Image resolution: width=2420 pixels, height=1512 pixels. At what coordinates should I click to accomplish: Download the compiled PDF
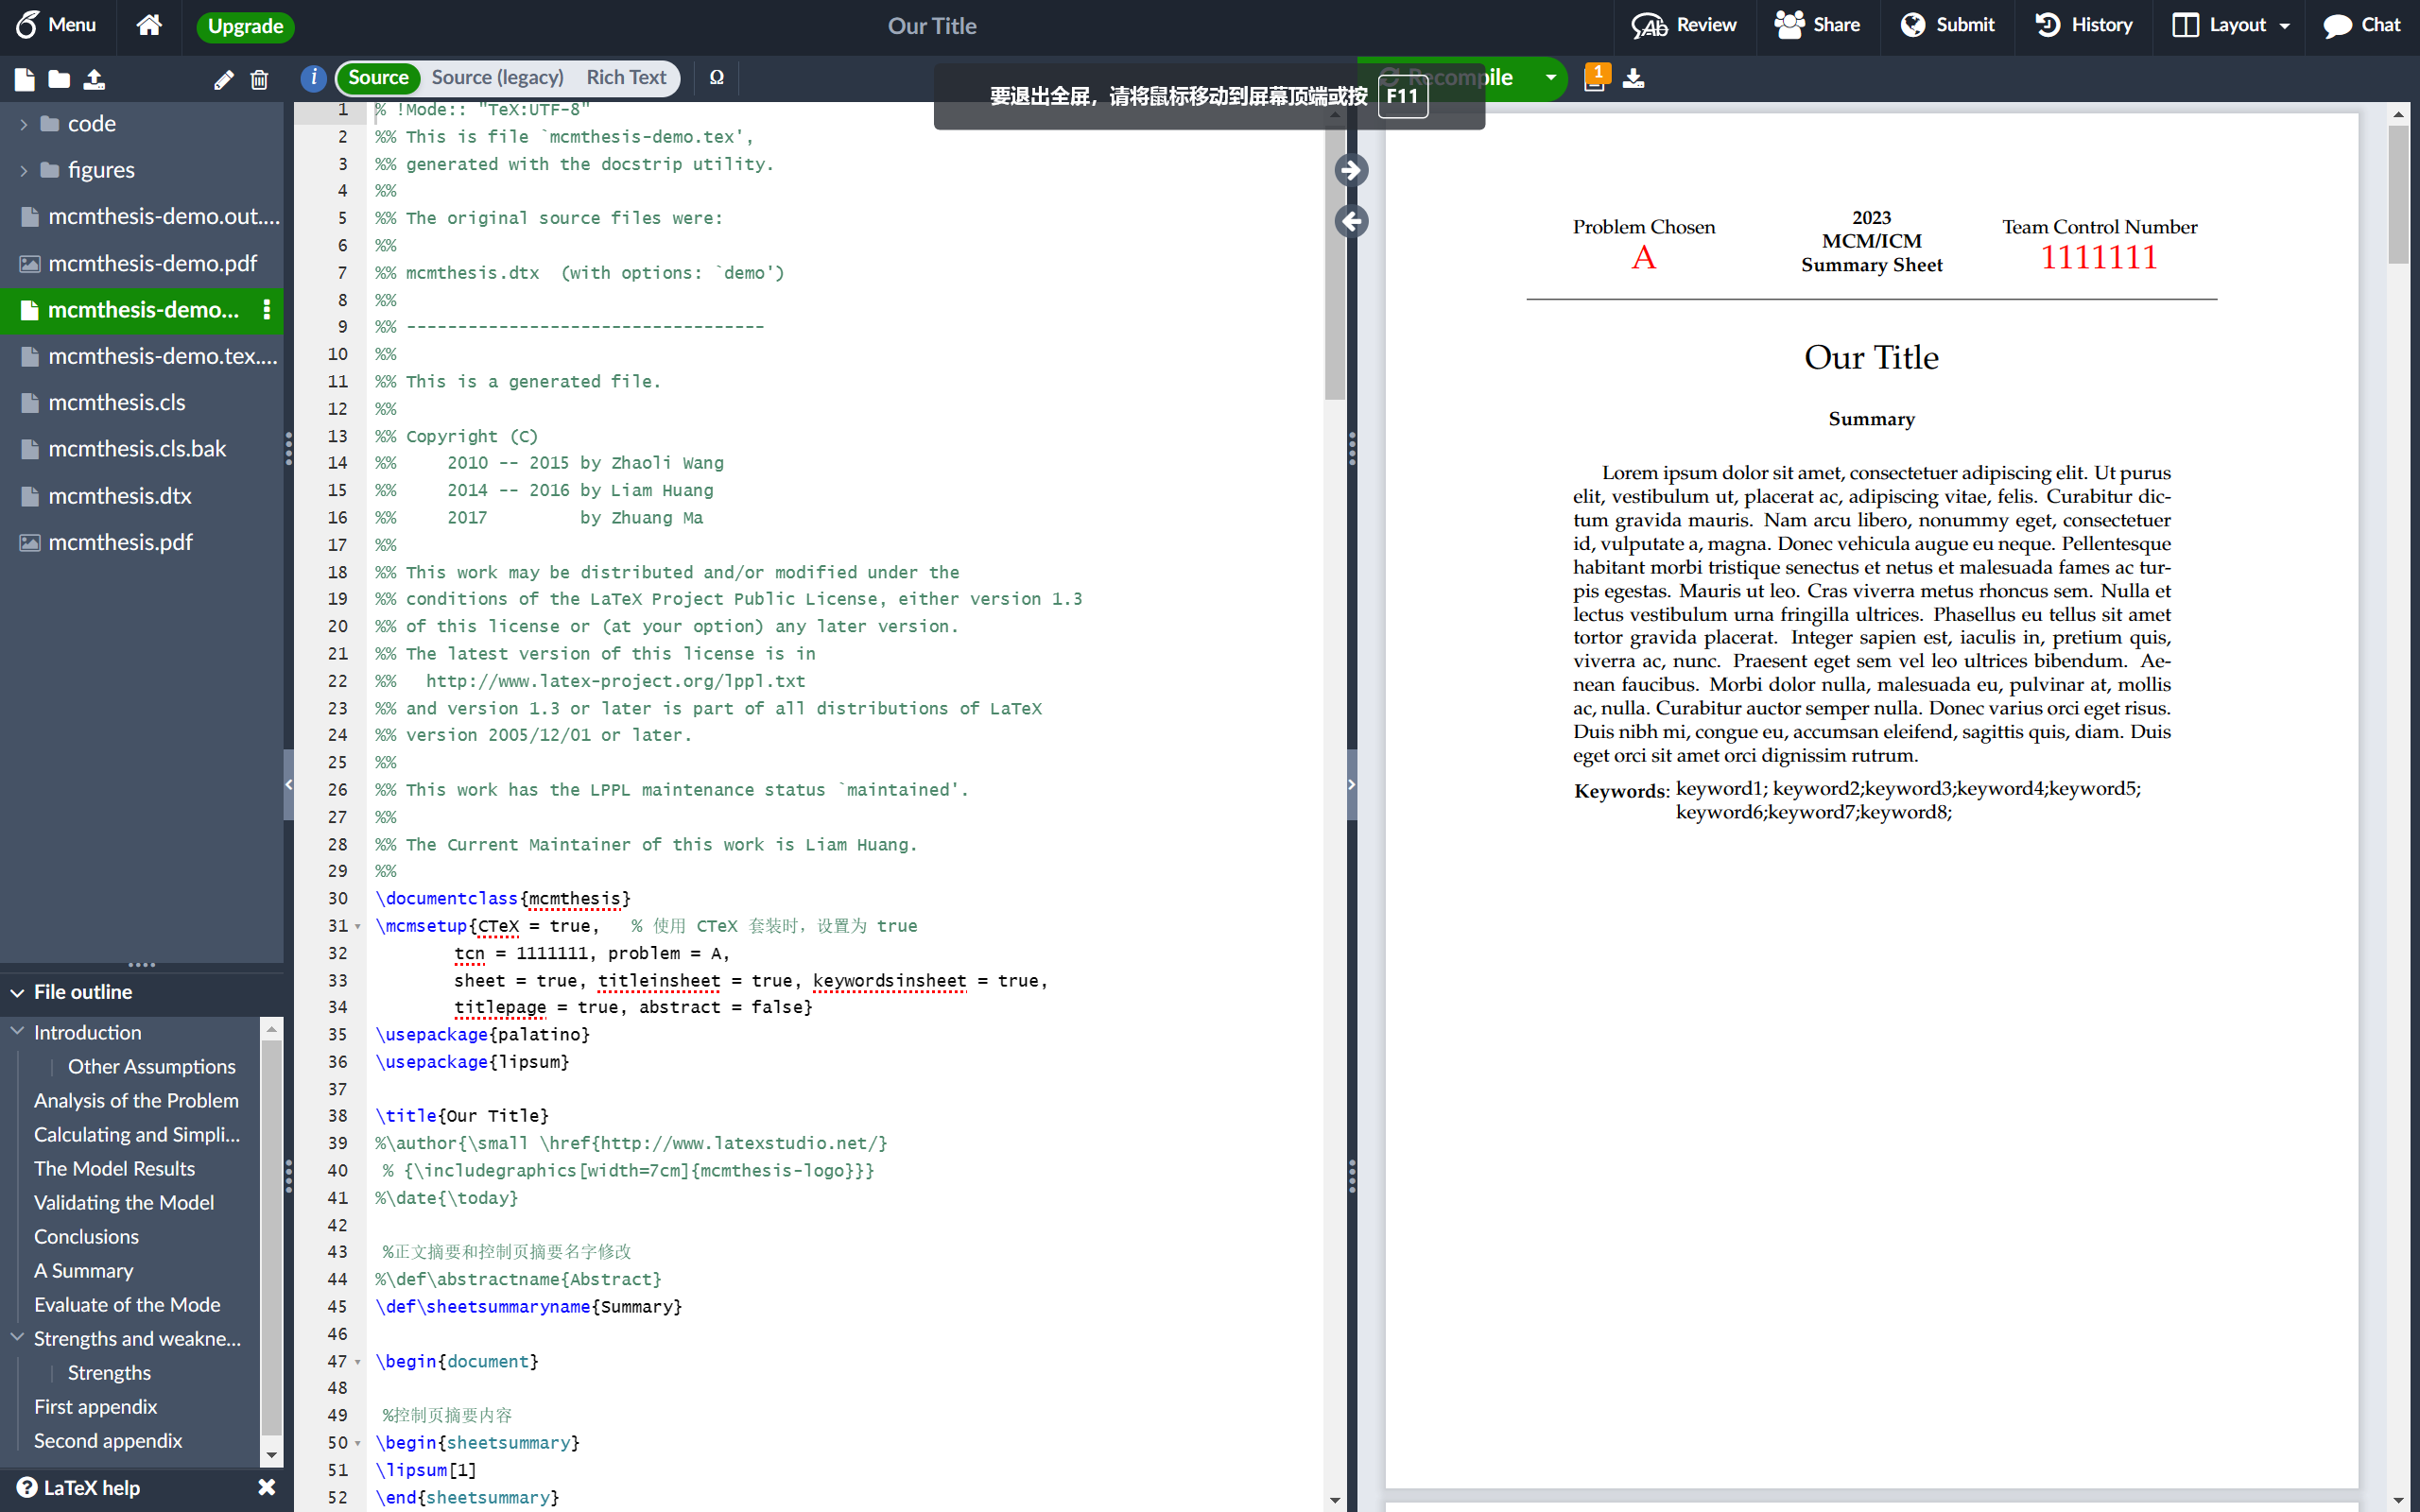point(1633,78)
